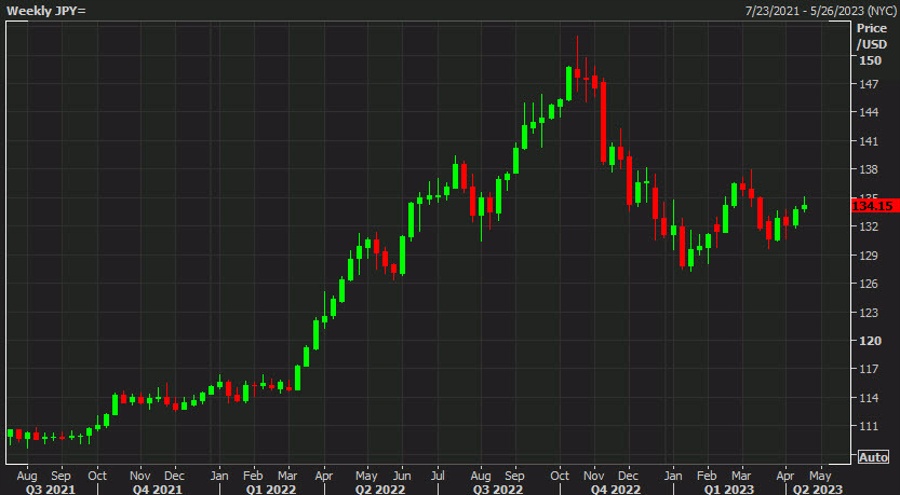Click the 141 price axis label

(868, 141)
